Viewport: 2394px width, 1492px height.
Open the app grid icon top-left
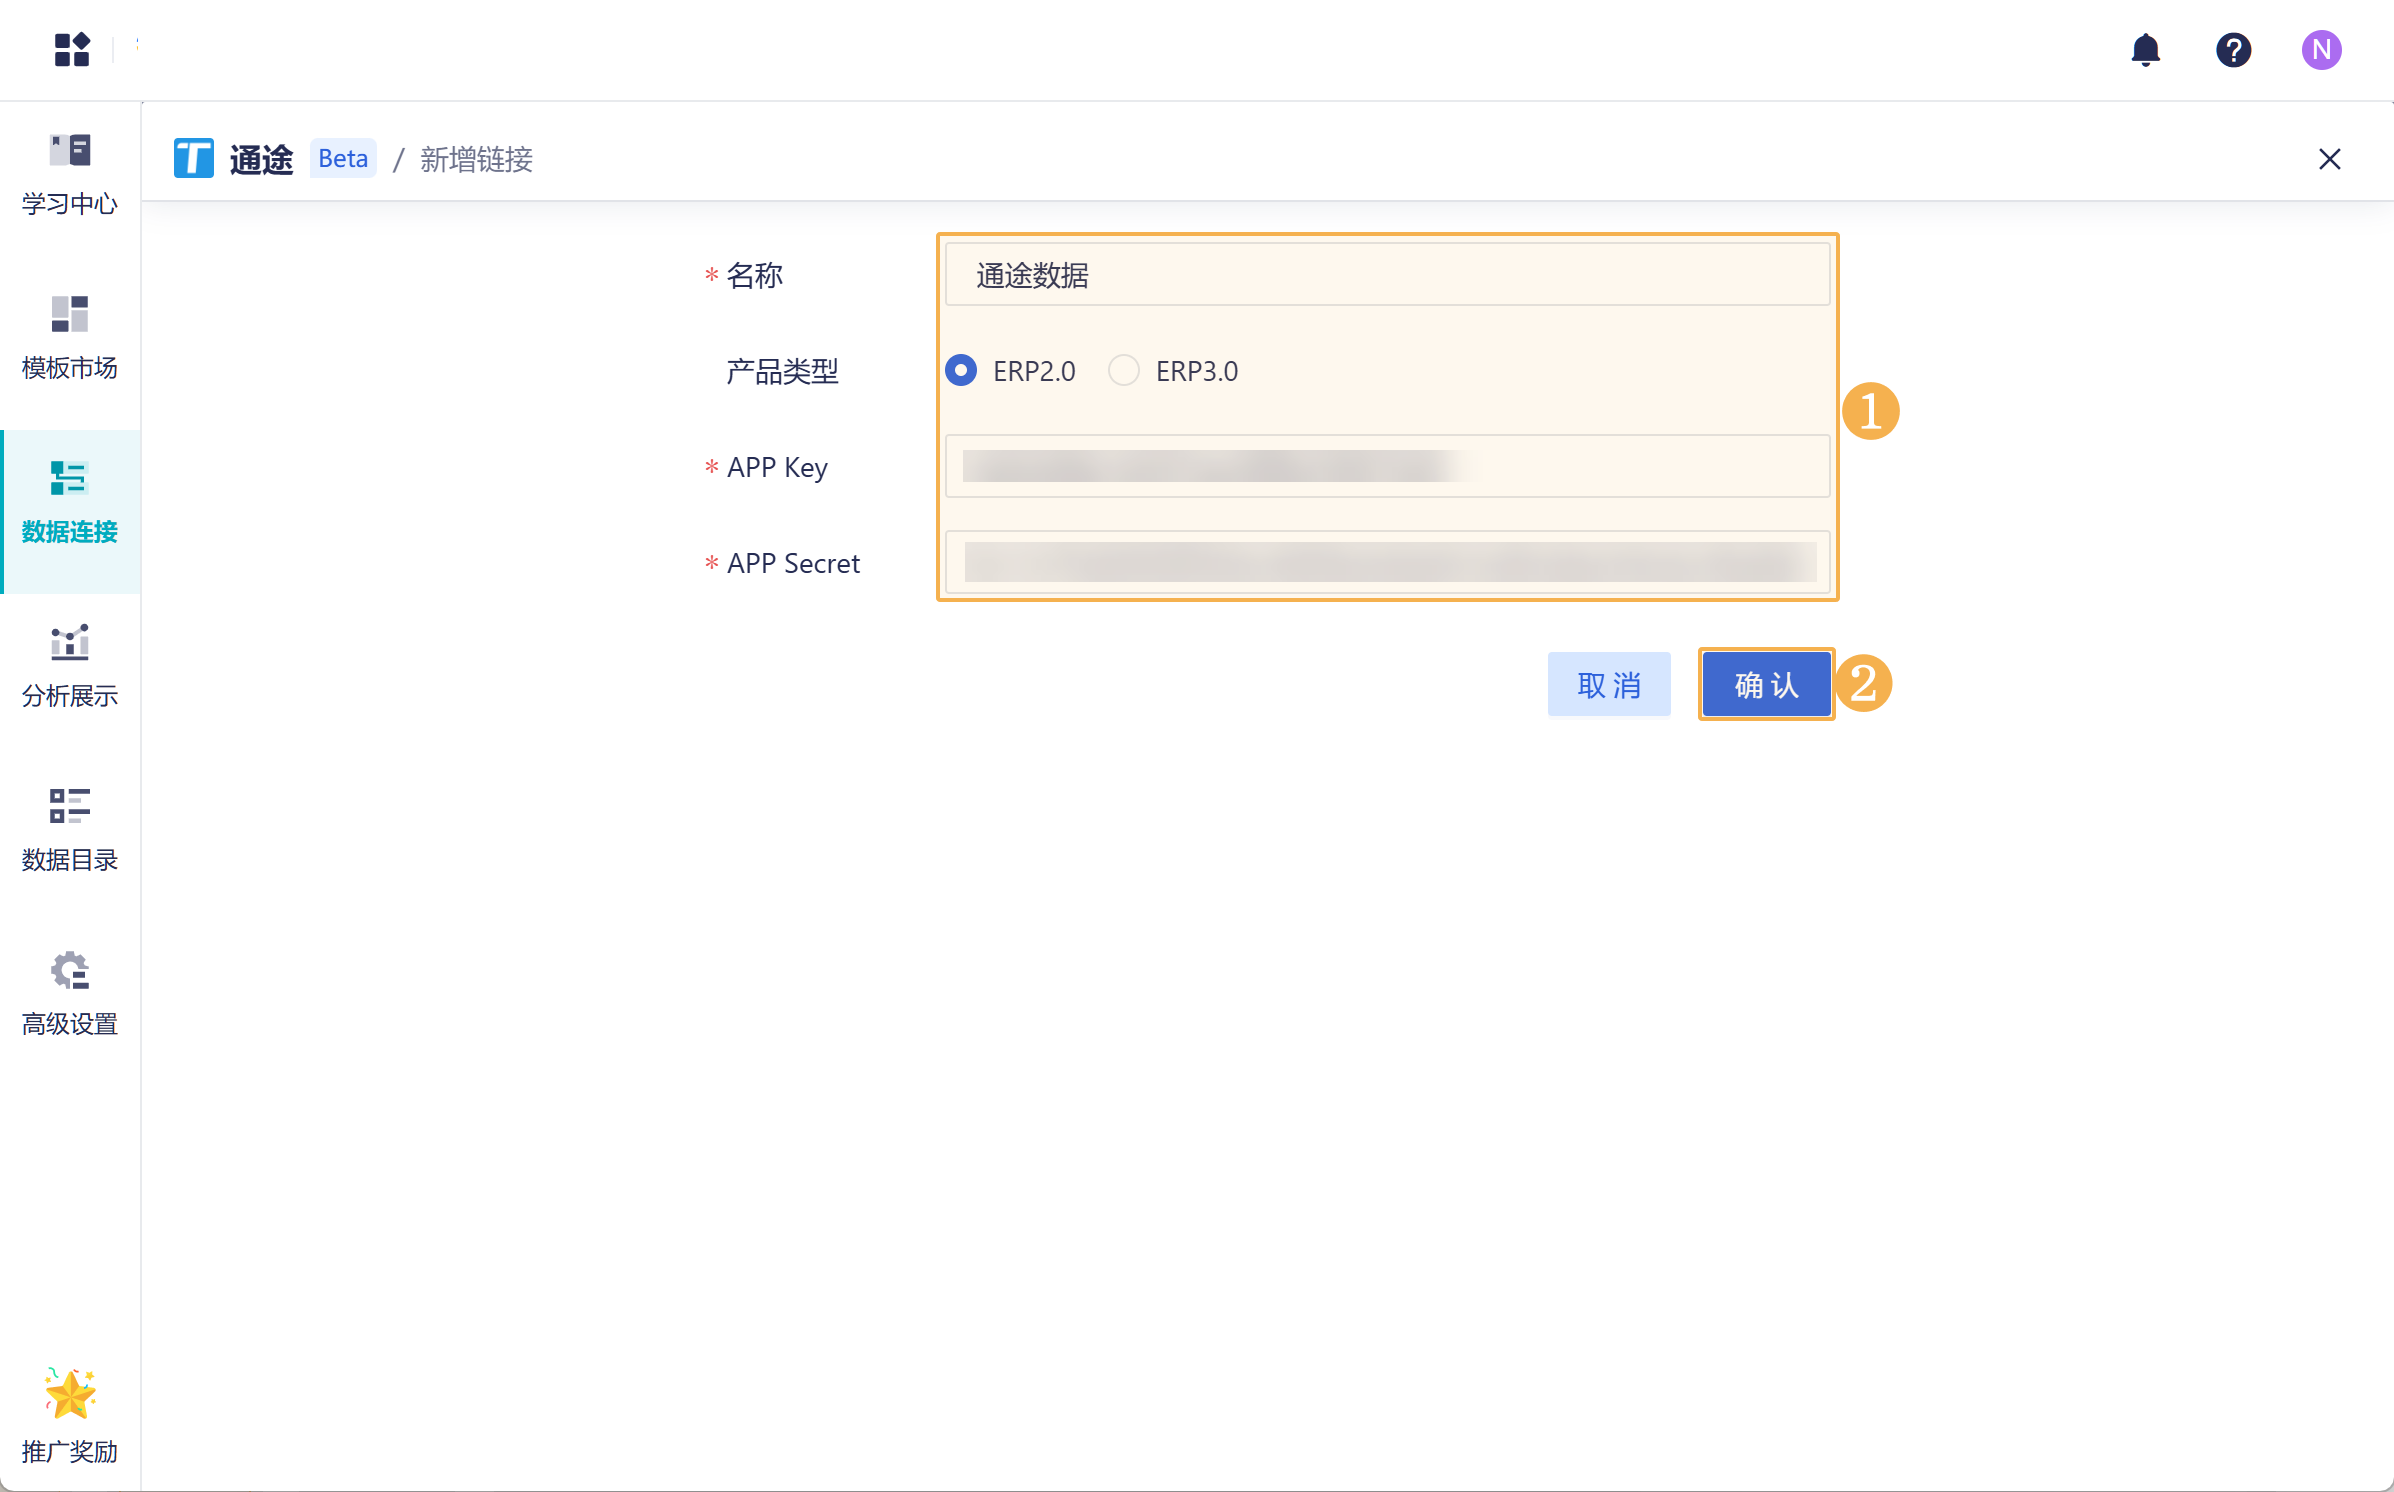pyautogui.click(x=72, y=49)
